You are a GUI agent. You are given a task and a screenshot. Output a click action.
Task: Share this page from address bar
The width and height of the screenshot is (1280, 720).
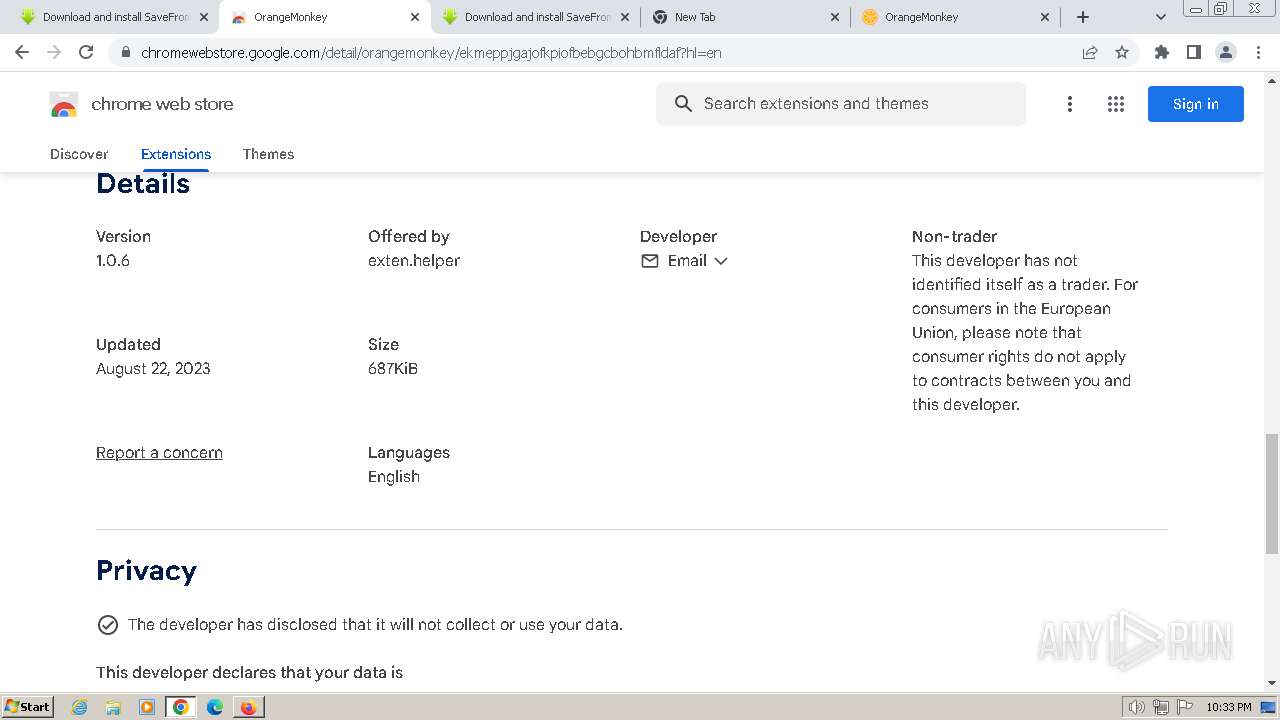pos(1090,52)
